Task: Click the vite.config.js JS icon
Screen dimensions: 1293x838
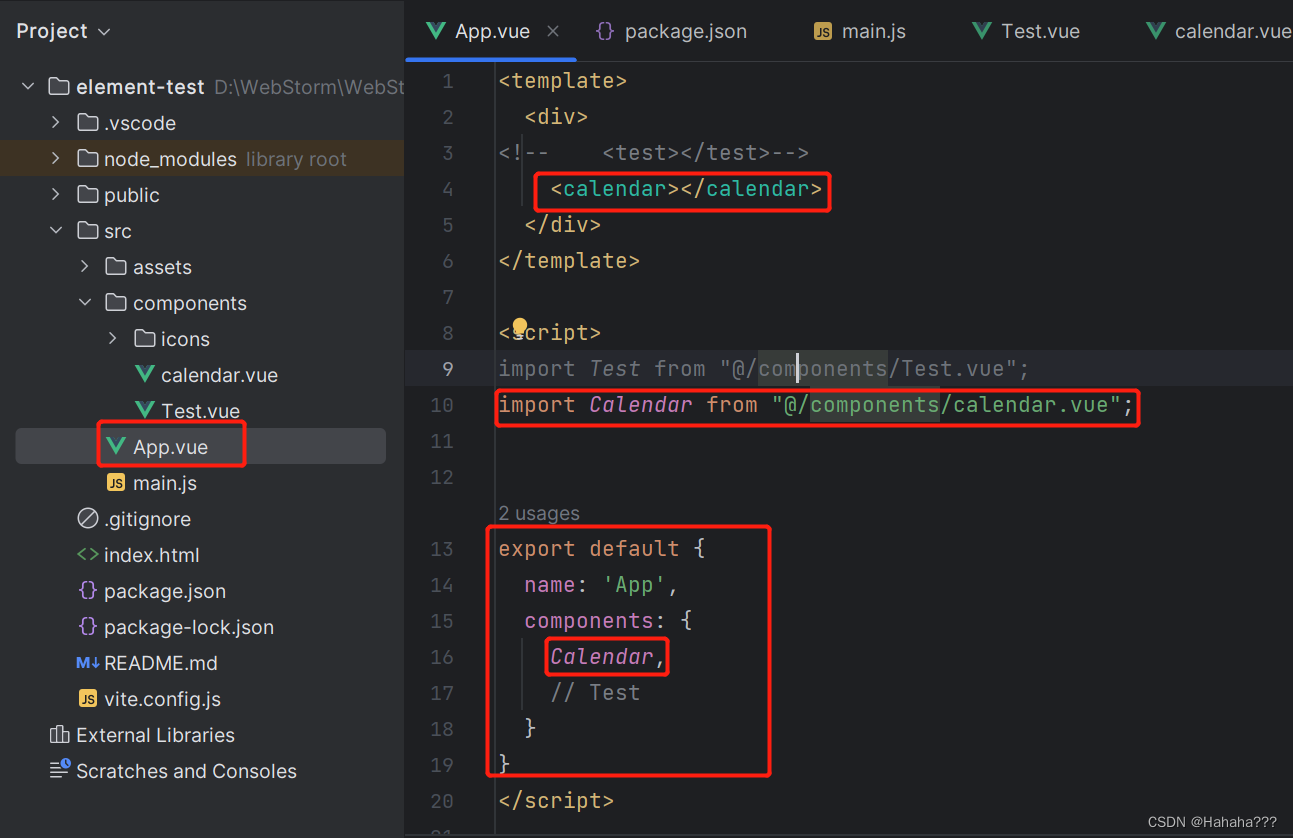Action: pyautogui.click(x=88, y=699)
